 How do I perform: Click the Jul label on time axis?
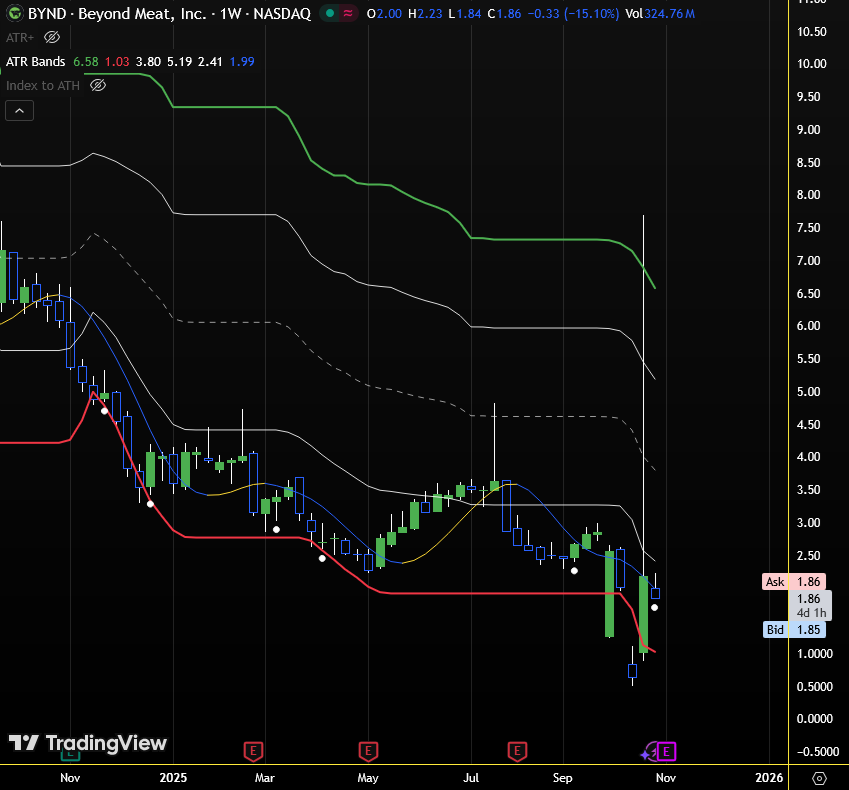pos(471,778)
